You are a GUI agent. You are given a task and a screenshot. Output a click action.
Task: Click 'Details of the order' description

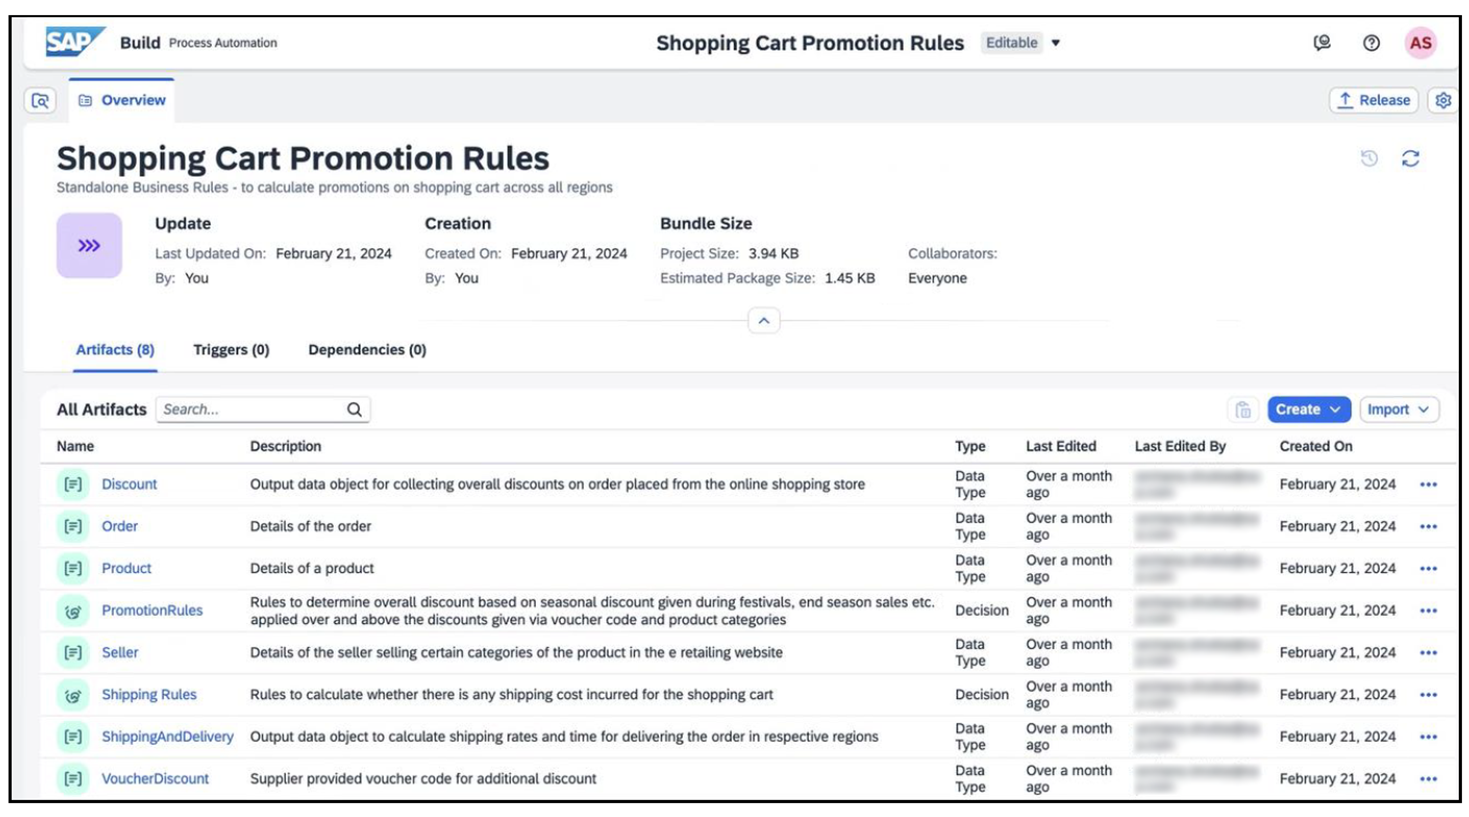coord(310,526)
